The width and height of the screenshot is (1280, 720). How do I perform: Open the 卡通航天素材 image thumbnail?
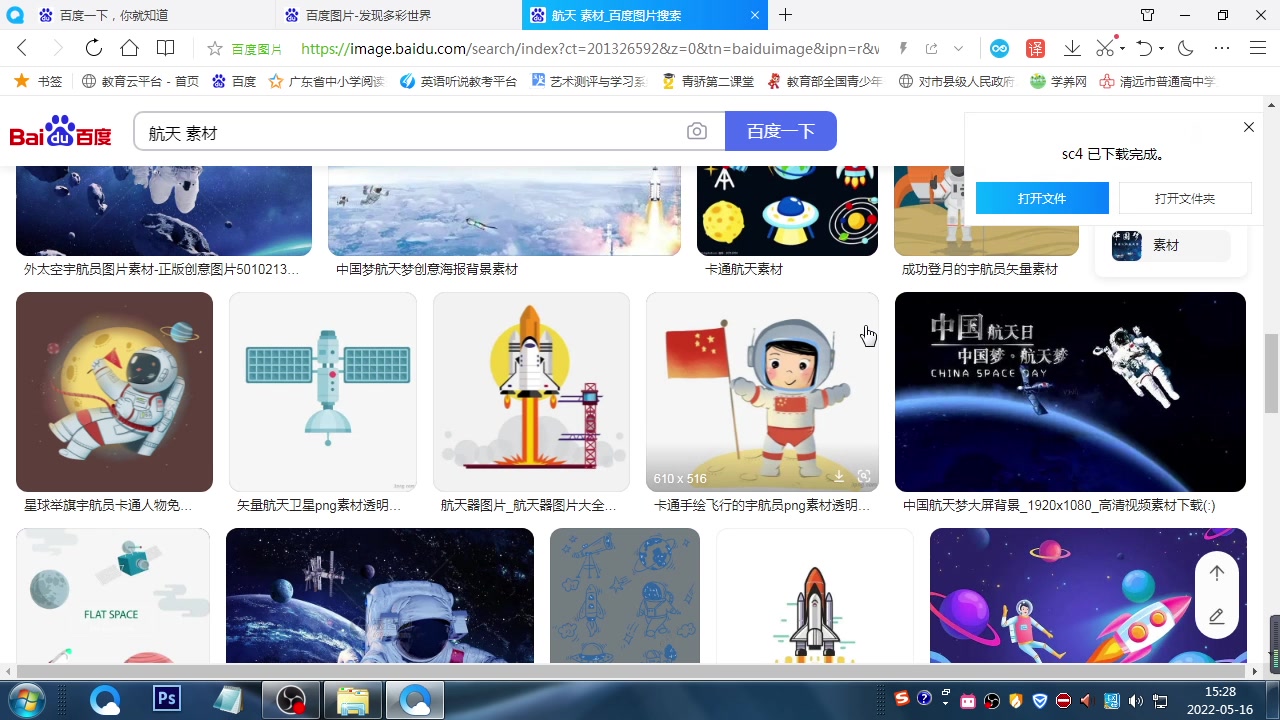pyautogui.click(x=787, y=210)
